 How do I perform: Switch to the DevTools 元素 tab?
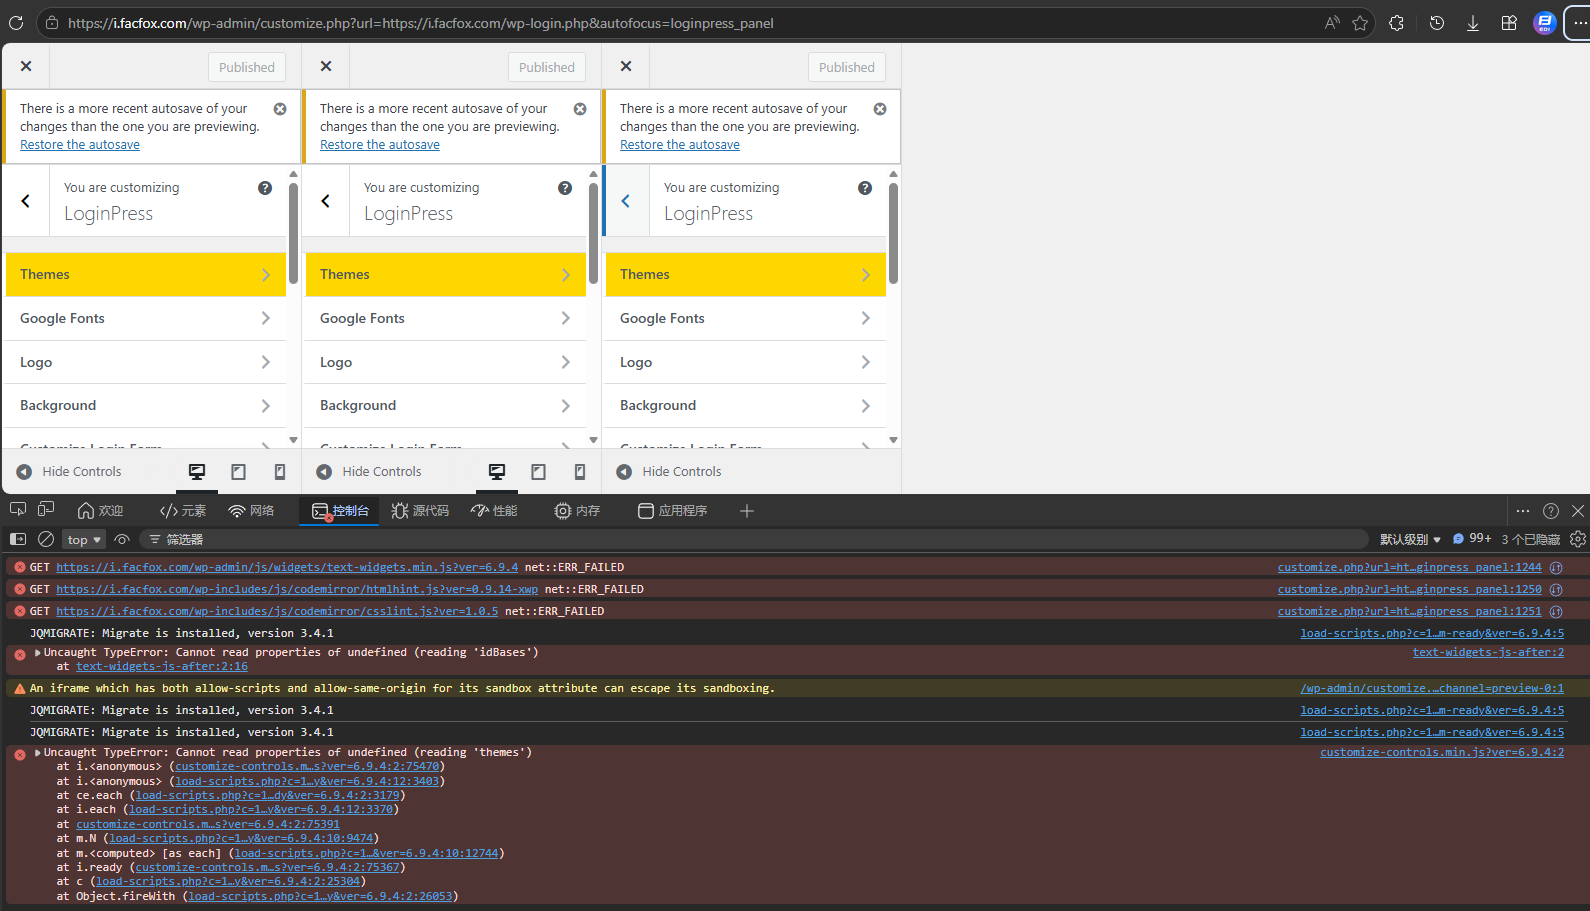point(183,511)
